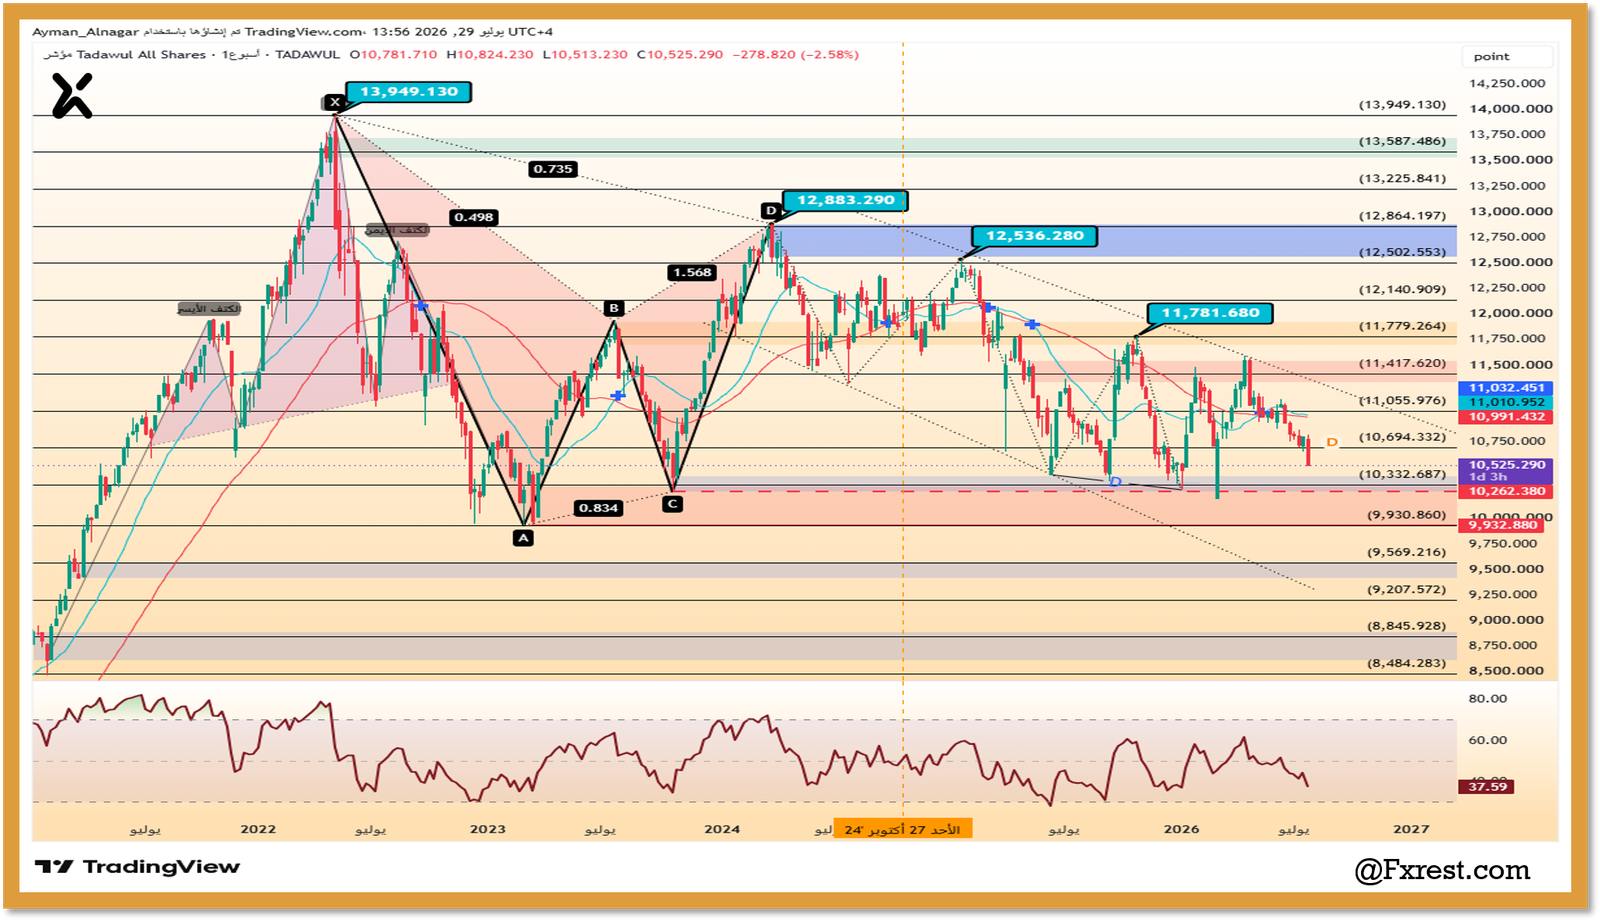
Task: Click the @Fxrest.com watermark link
Action: 1442,871
